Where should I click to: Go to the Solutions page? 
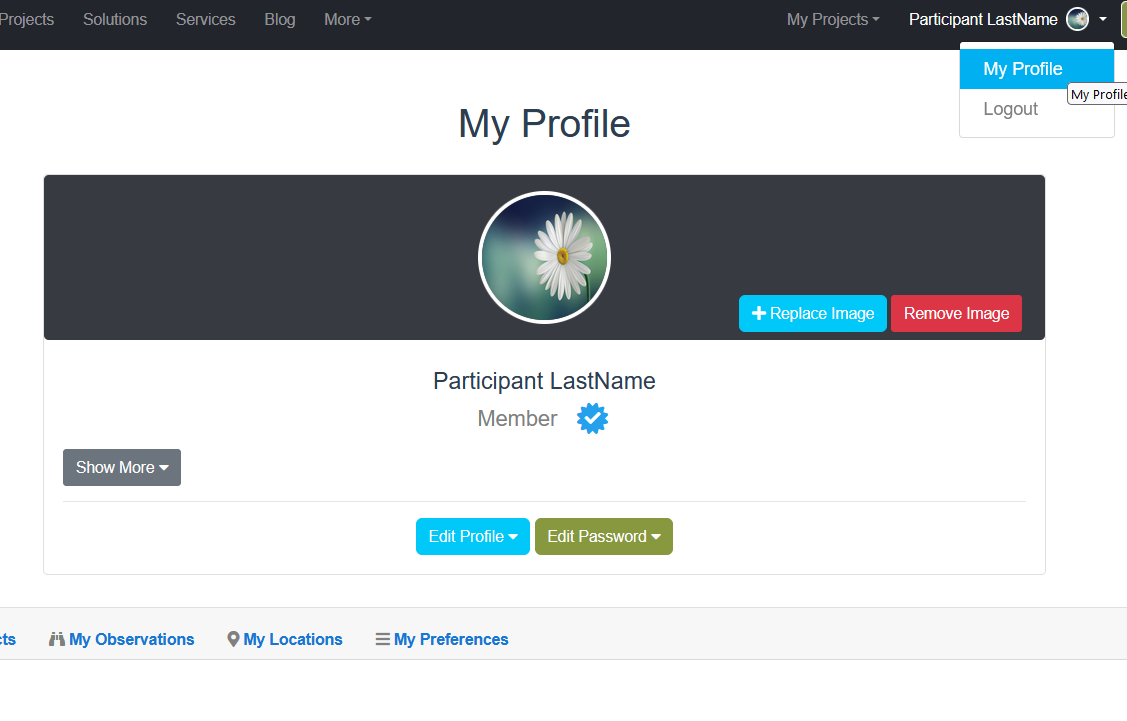point(115,19)
